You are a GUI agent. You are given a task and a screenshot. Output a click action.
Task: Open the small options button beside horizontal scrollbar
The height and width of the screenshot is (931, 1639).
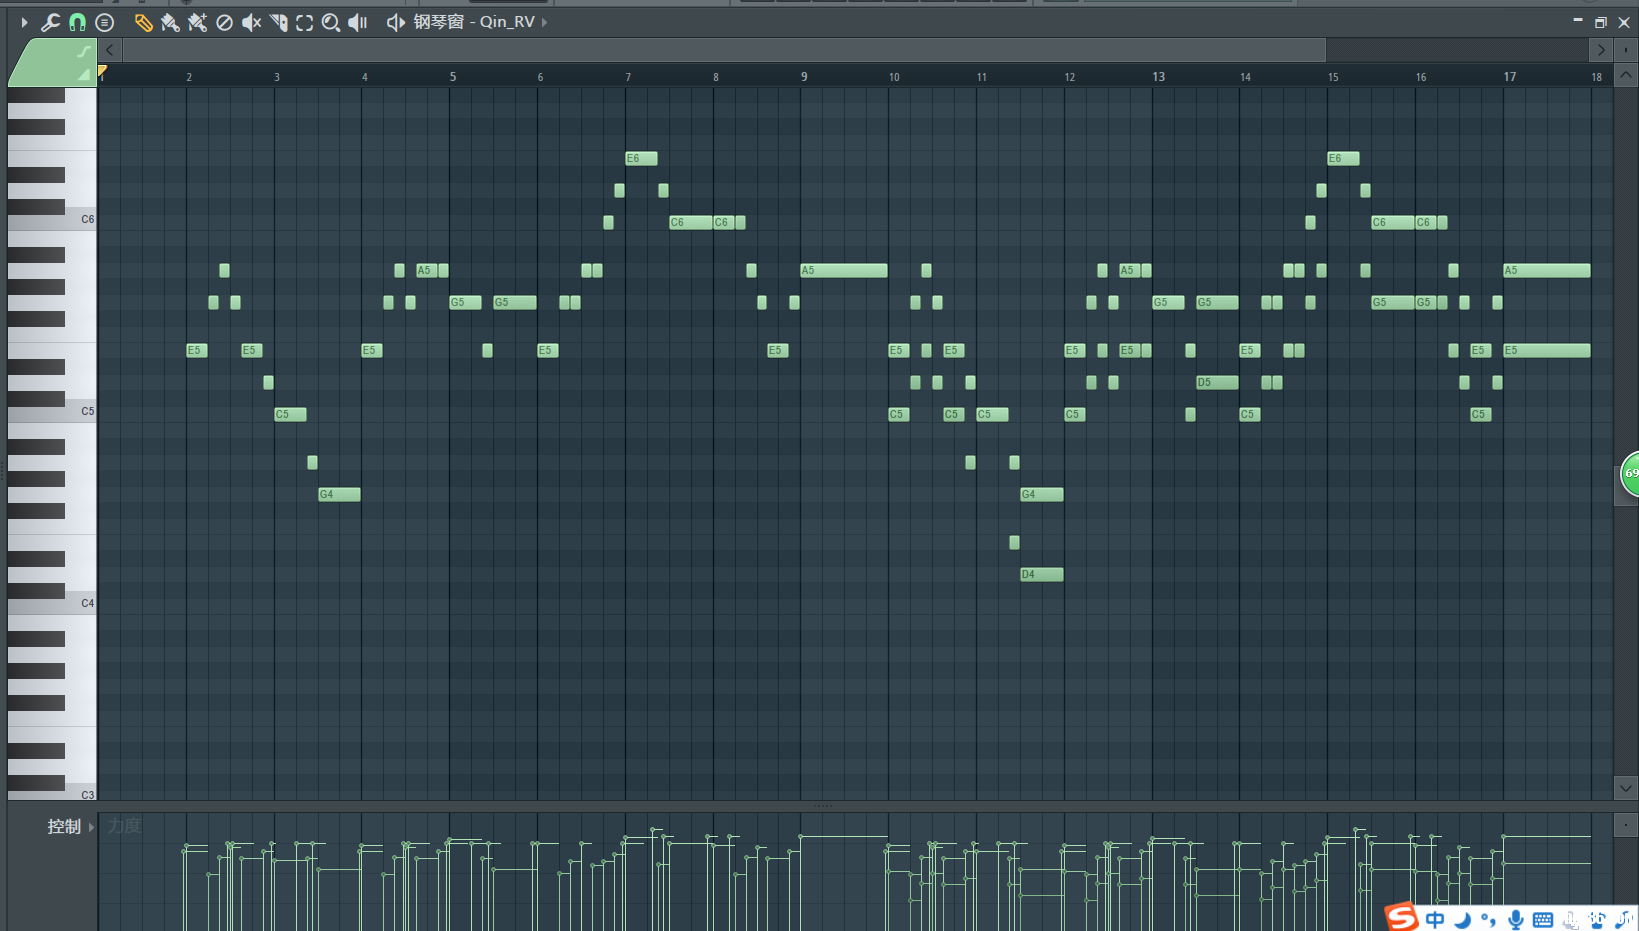coord(1626,49)
